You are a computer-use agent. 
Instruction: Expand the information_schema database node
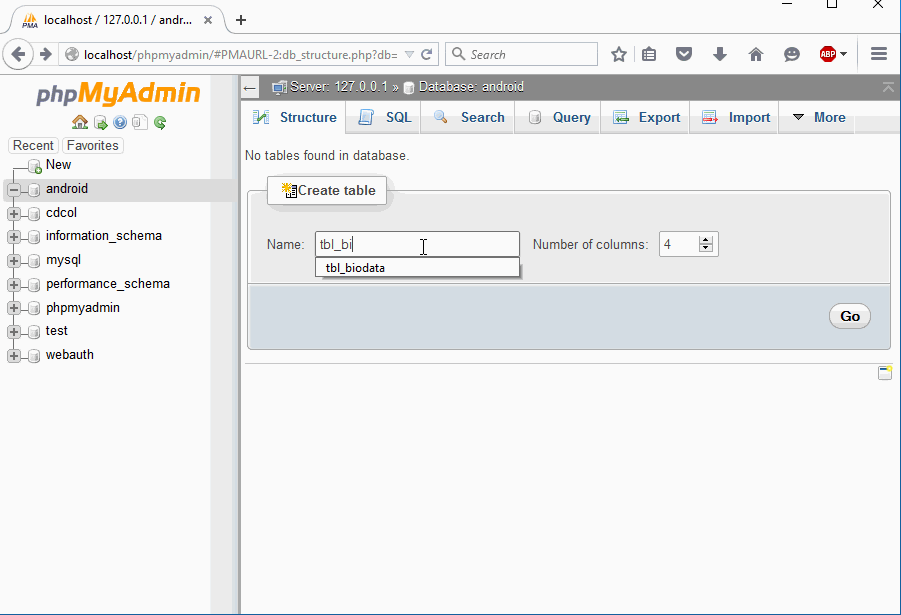pos(14,237)
